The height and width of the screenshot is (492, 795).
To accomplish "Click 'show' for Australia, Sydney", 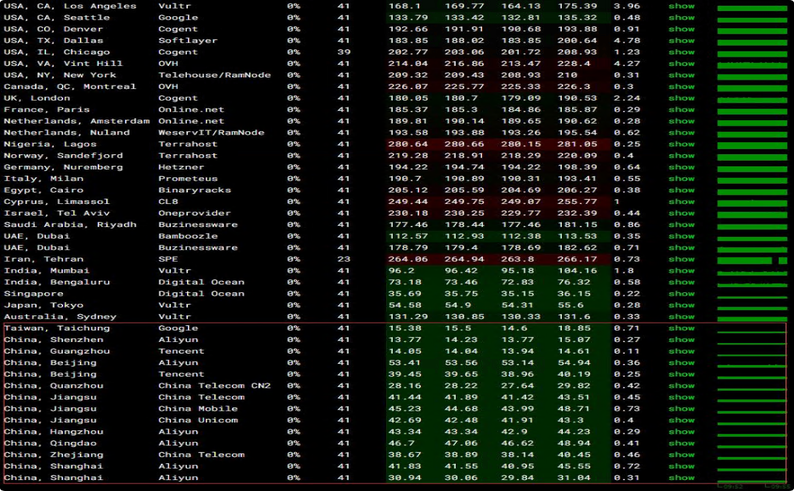I will (681, 317).
